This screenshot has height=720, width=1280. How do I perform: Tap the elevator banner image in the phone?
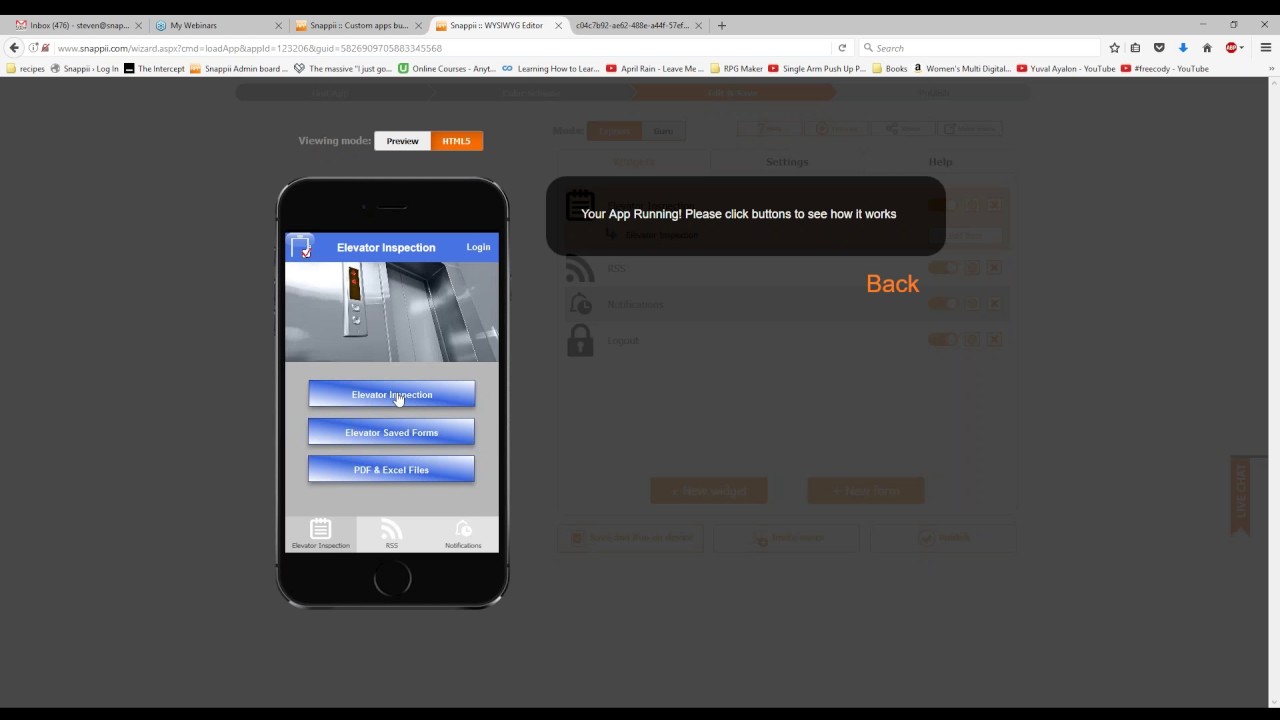click(x=392, y=312)
